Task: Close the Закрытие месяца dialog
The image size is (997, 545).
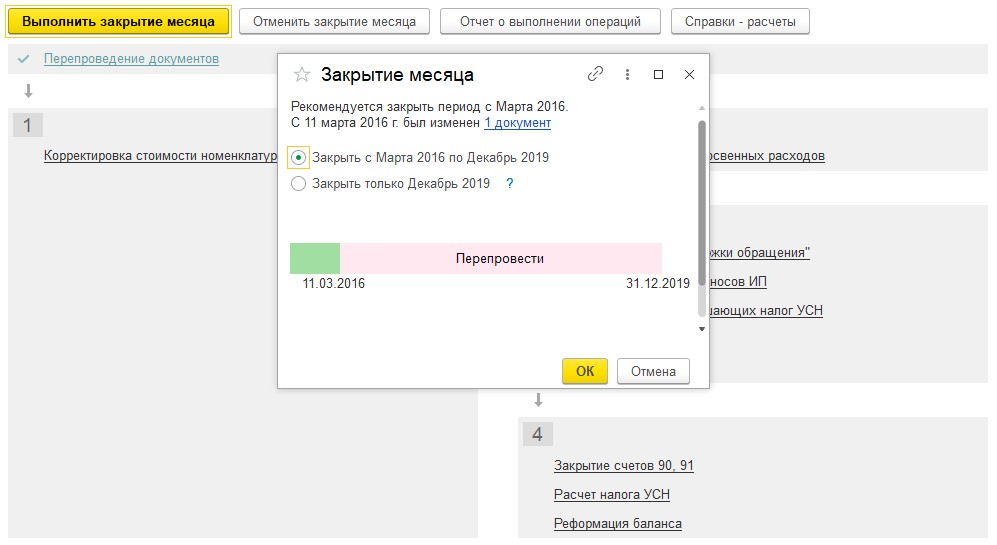Action: pos(689,74)
